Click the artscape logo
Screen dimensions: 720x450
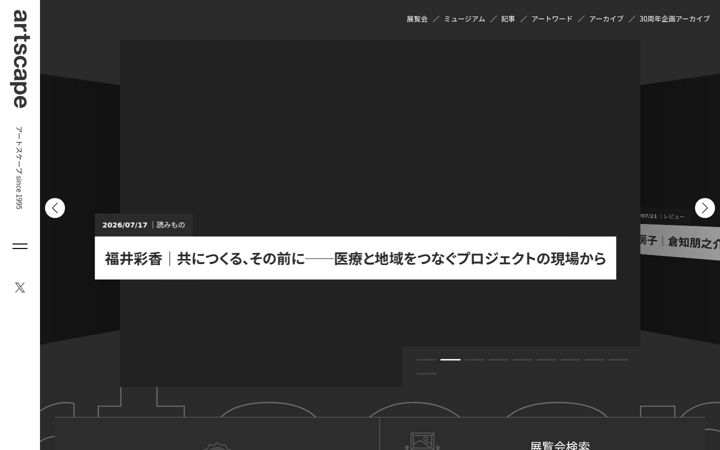tap(20, 59)
